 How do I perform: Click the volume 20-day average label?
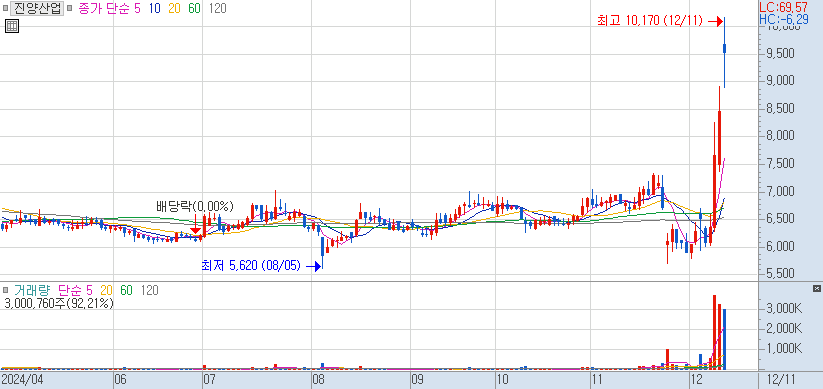tap(107, 290)
